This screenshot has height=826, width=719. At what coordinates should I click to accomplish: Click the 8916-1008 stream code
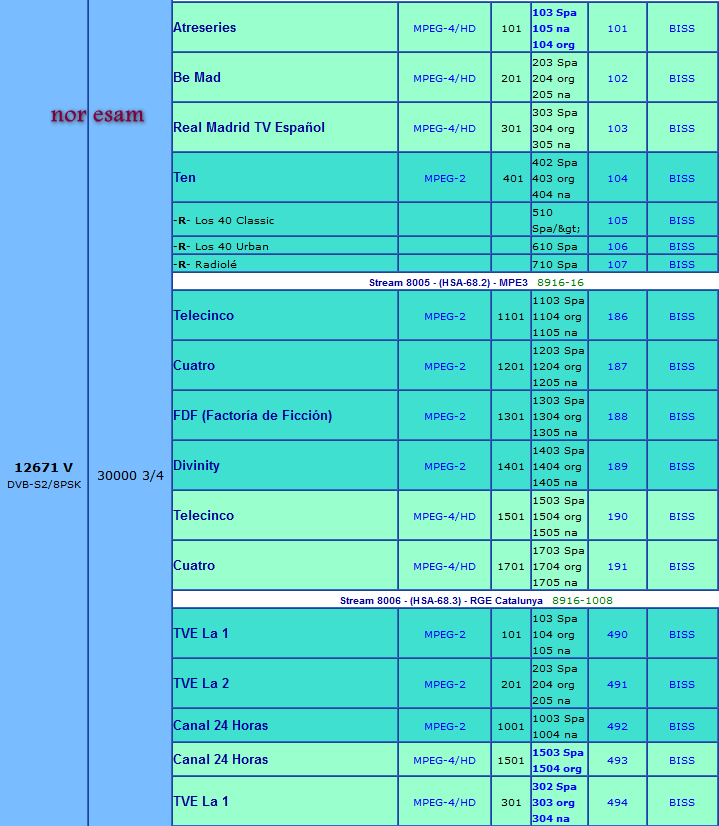(582, 601)
